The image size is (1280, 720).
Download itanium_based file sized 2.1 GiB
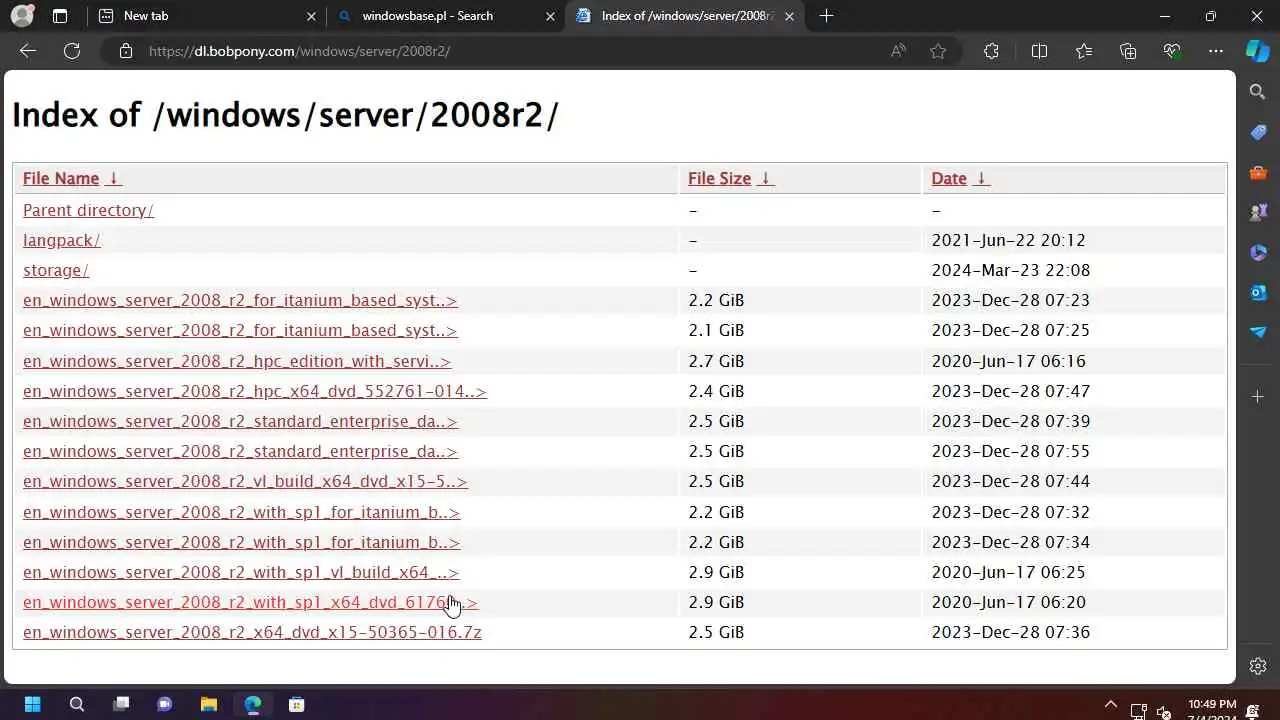click(x=240, y=330)
